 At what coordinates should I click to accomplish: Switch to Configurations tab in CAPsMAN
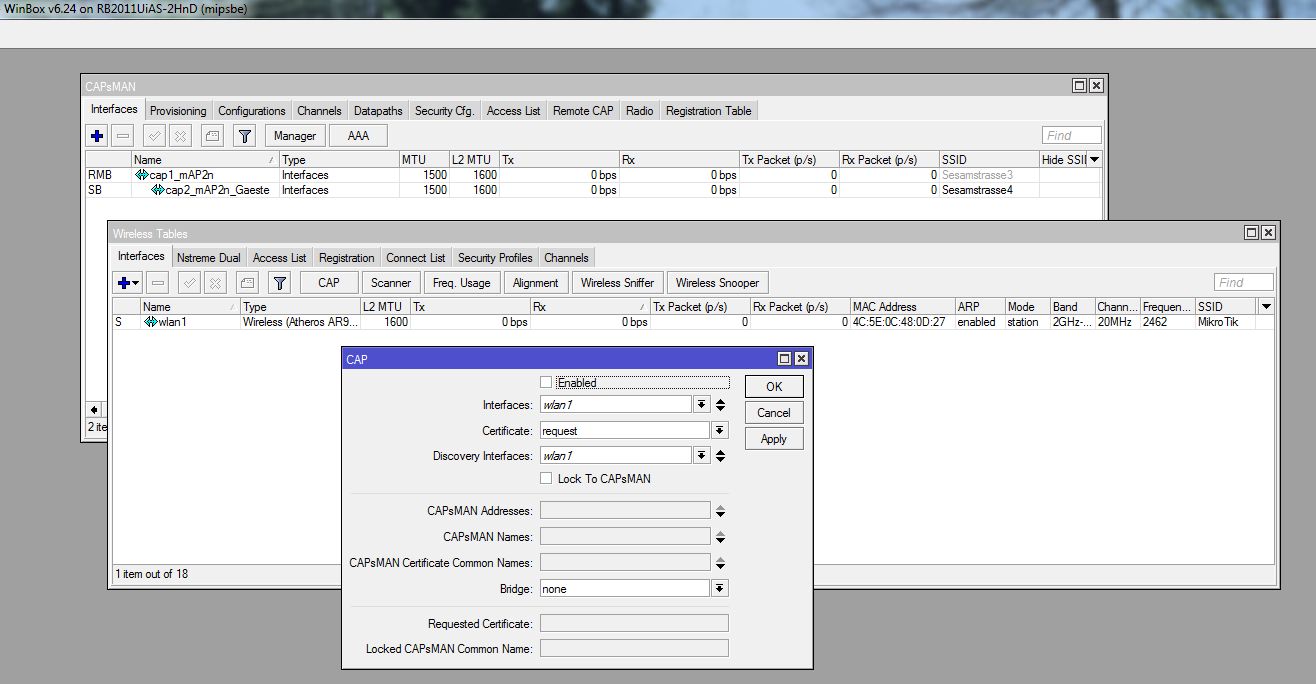(252, 111)
